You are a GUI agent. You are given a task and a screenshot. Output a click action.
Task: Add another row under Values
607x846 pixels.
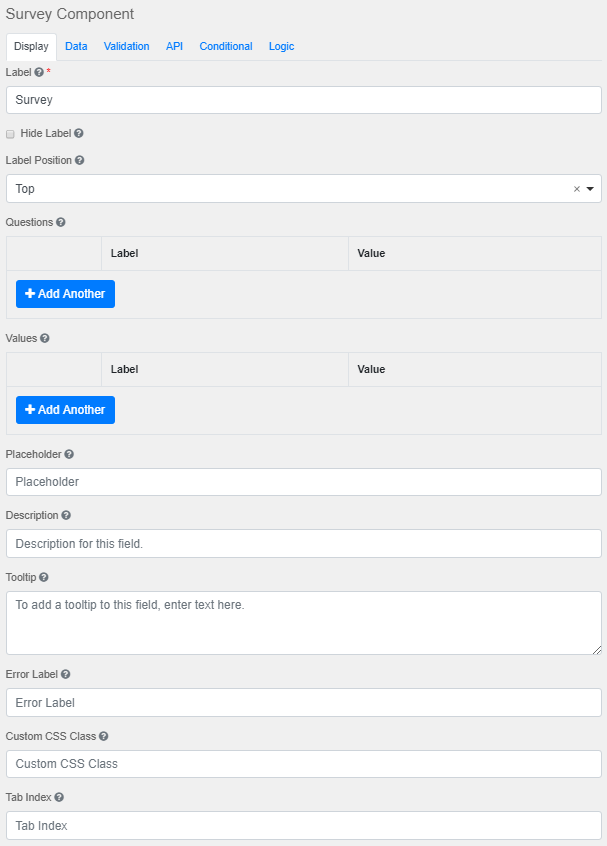pyautogui.click(x=65, y=410)
